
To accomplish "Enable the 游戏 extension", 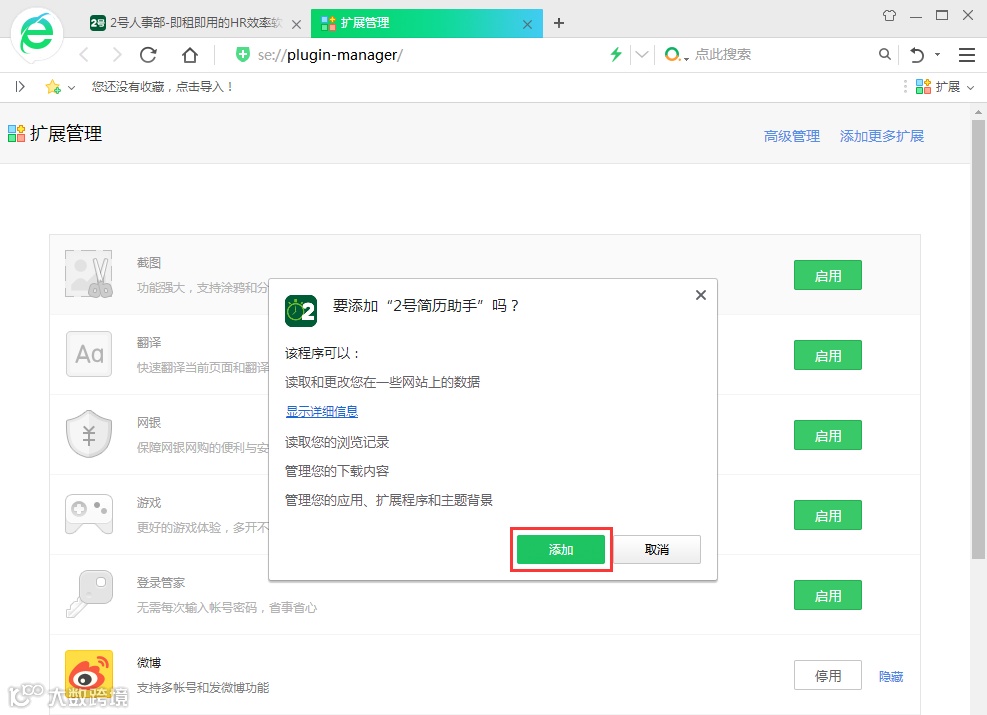I will 828,515.
